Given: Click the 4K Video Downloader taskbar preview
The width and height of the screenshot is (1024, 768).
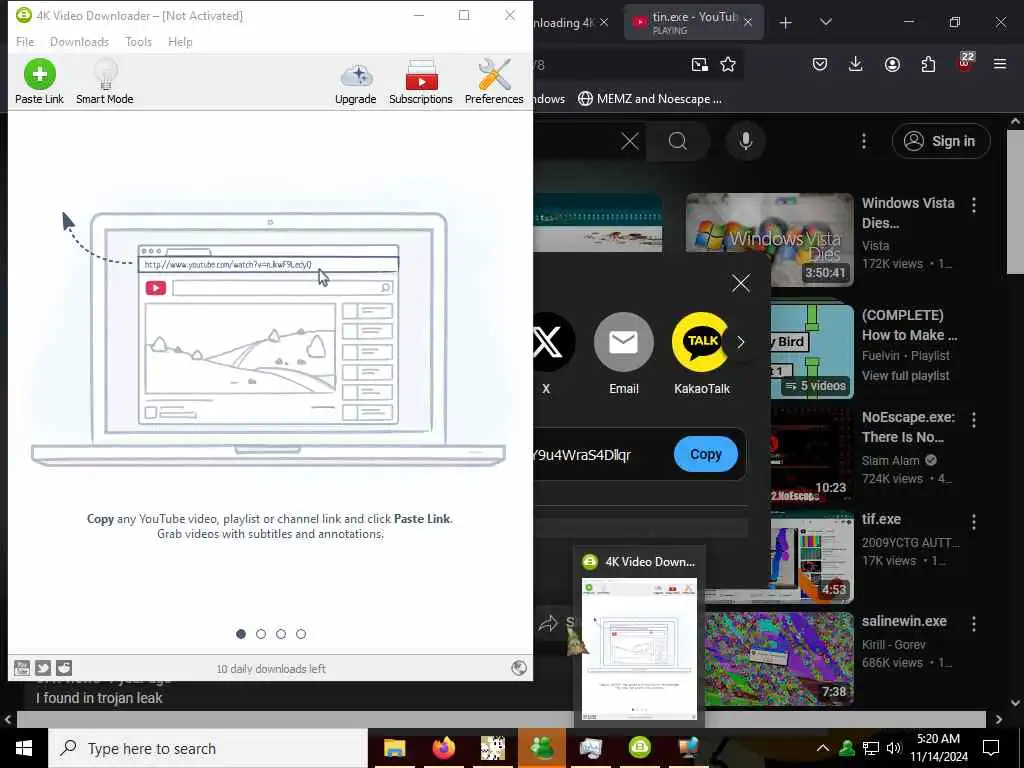Looking at the screenshot, I should pyautogui.click(x=639, y=648).
